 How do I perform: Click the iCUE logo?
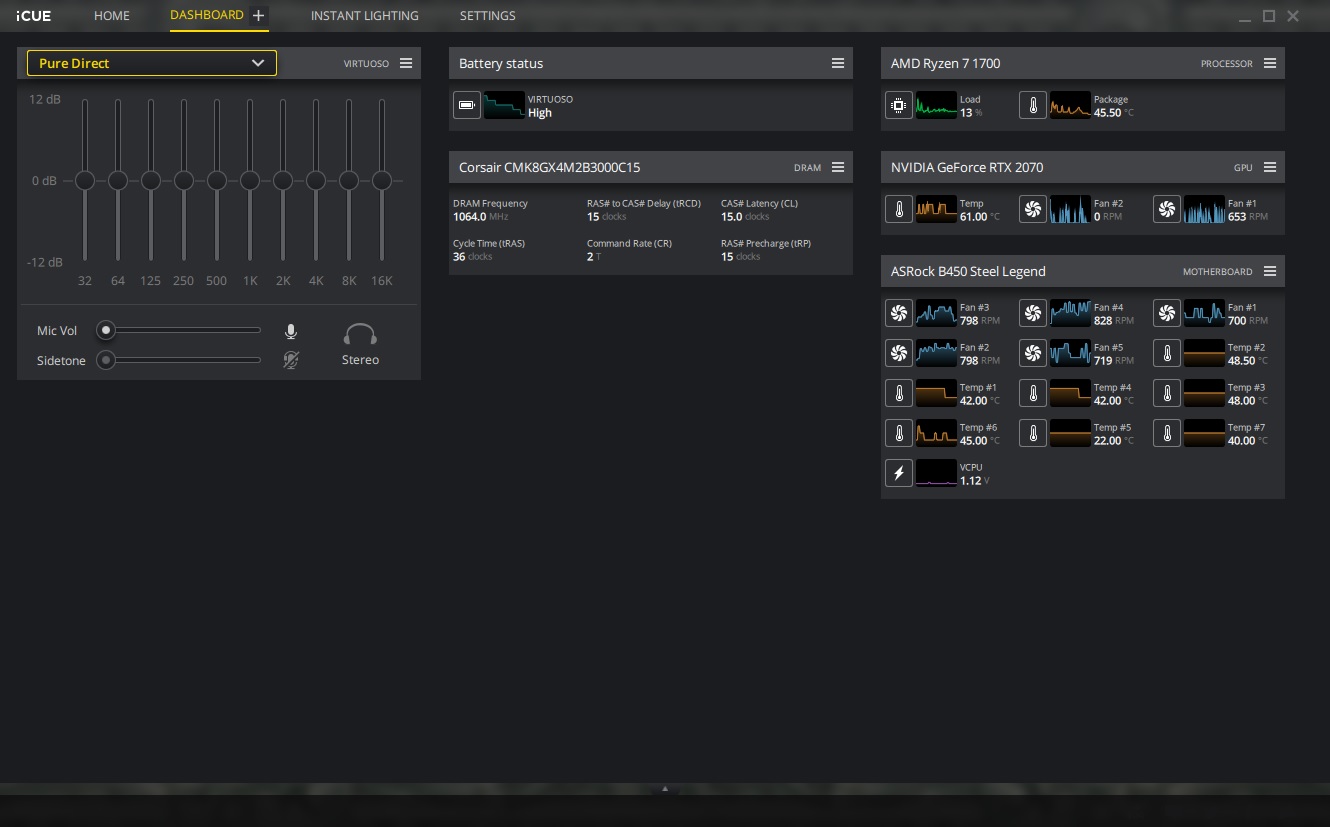pyautogui.click(x=34, y=15)
